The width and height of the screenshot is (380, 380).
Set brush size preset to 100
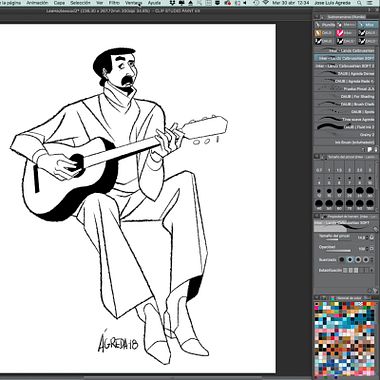tap(369, 205)
